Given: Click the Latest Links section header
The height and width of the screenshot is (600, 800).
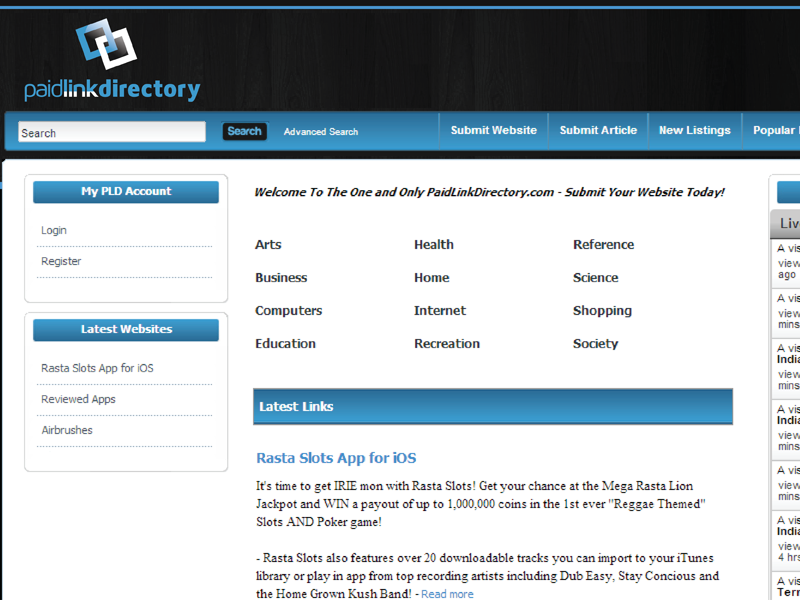Looking at the screenshot, I should (493, 407).
